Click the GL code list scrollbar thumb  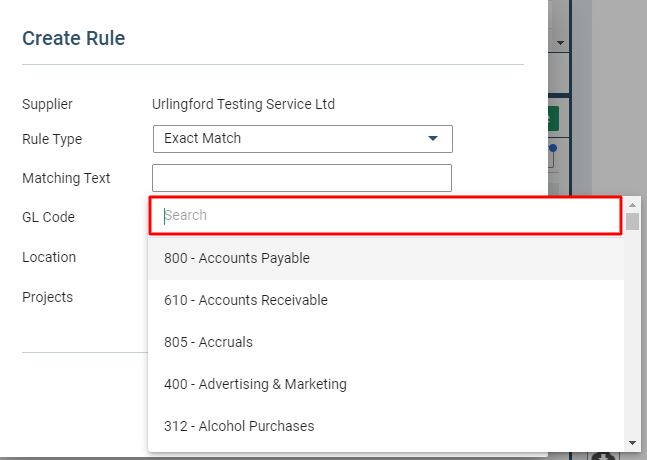632,222
